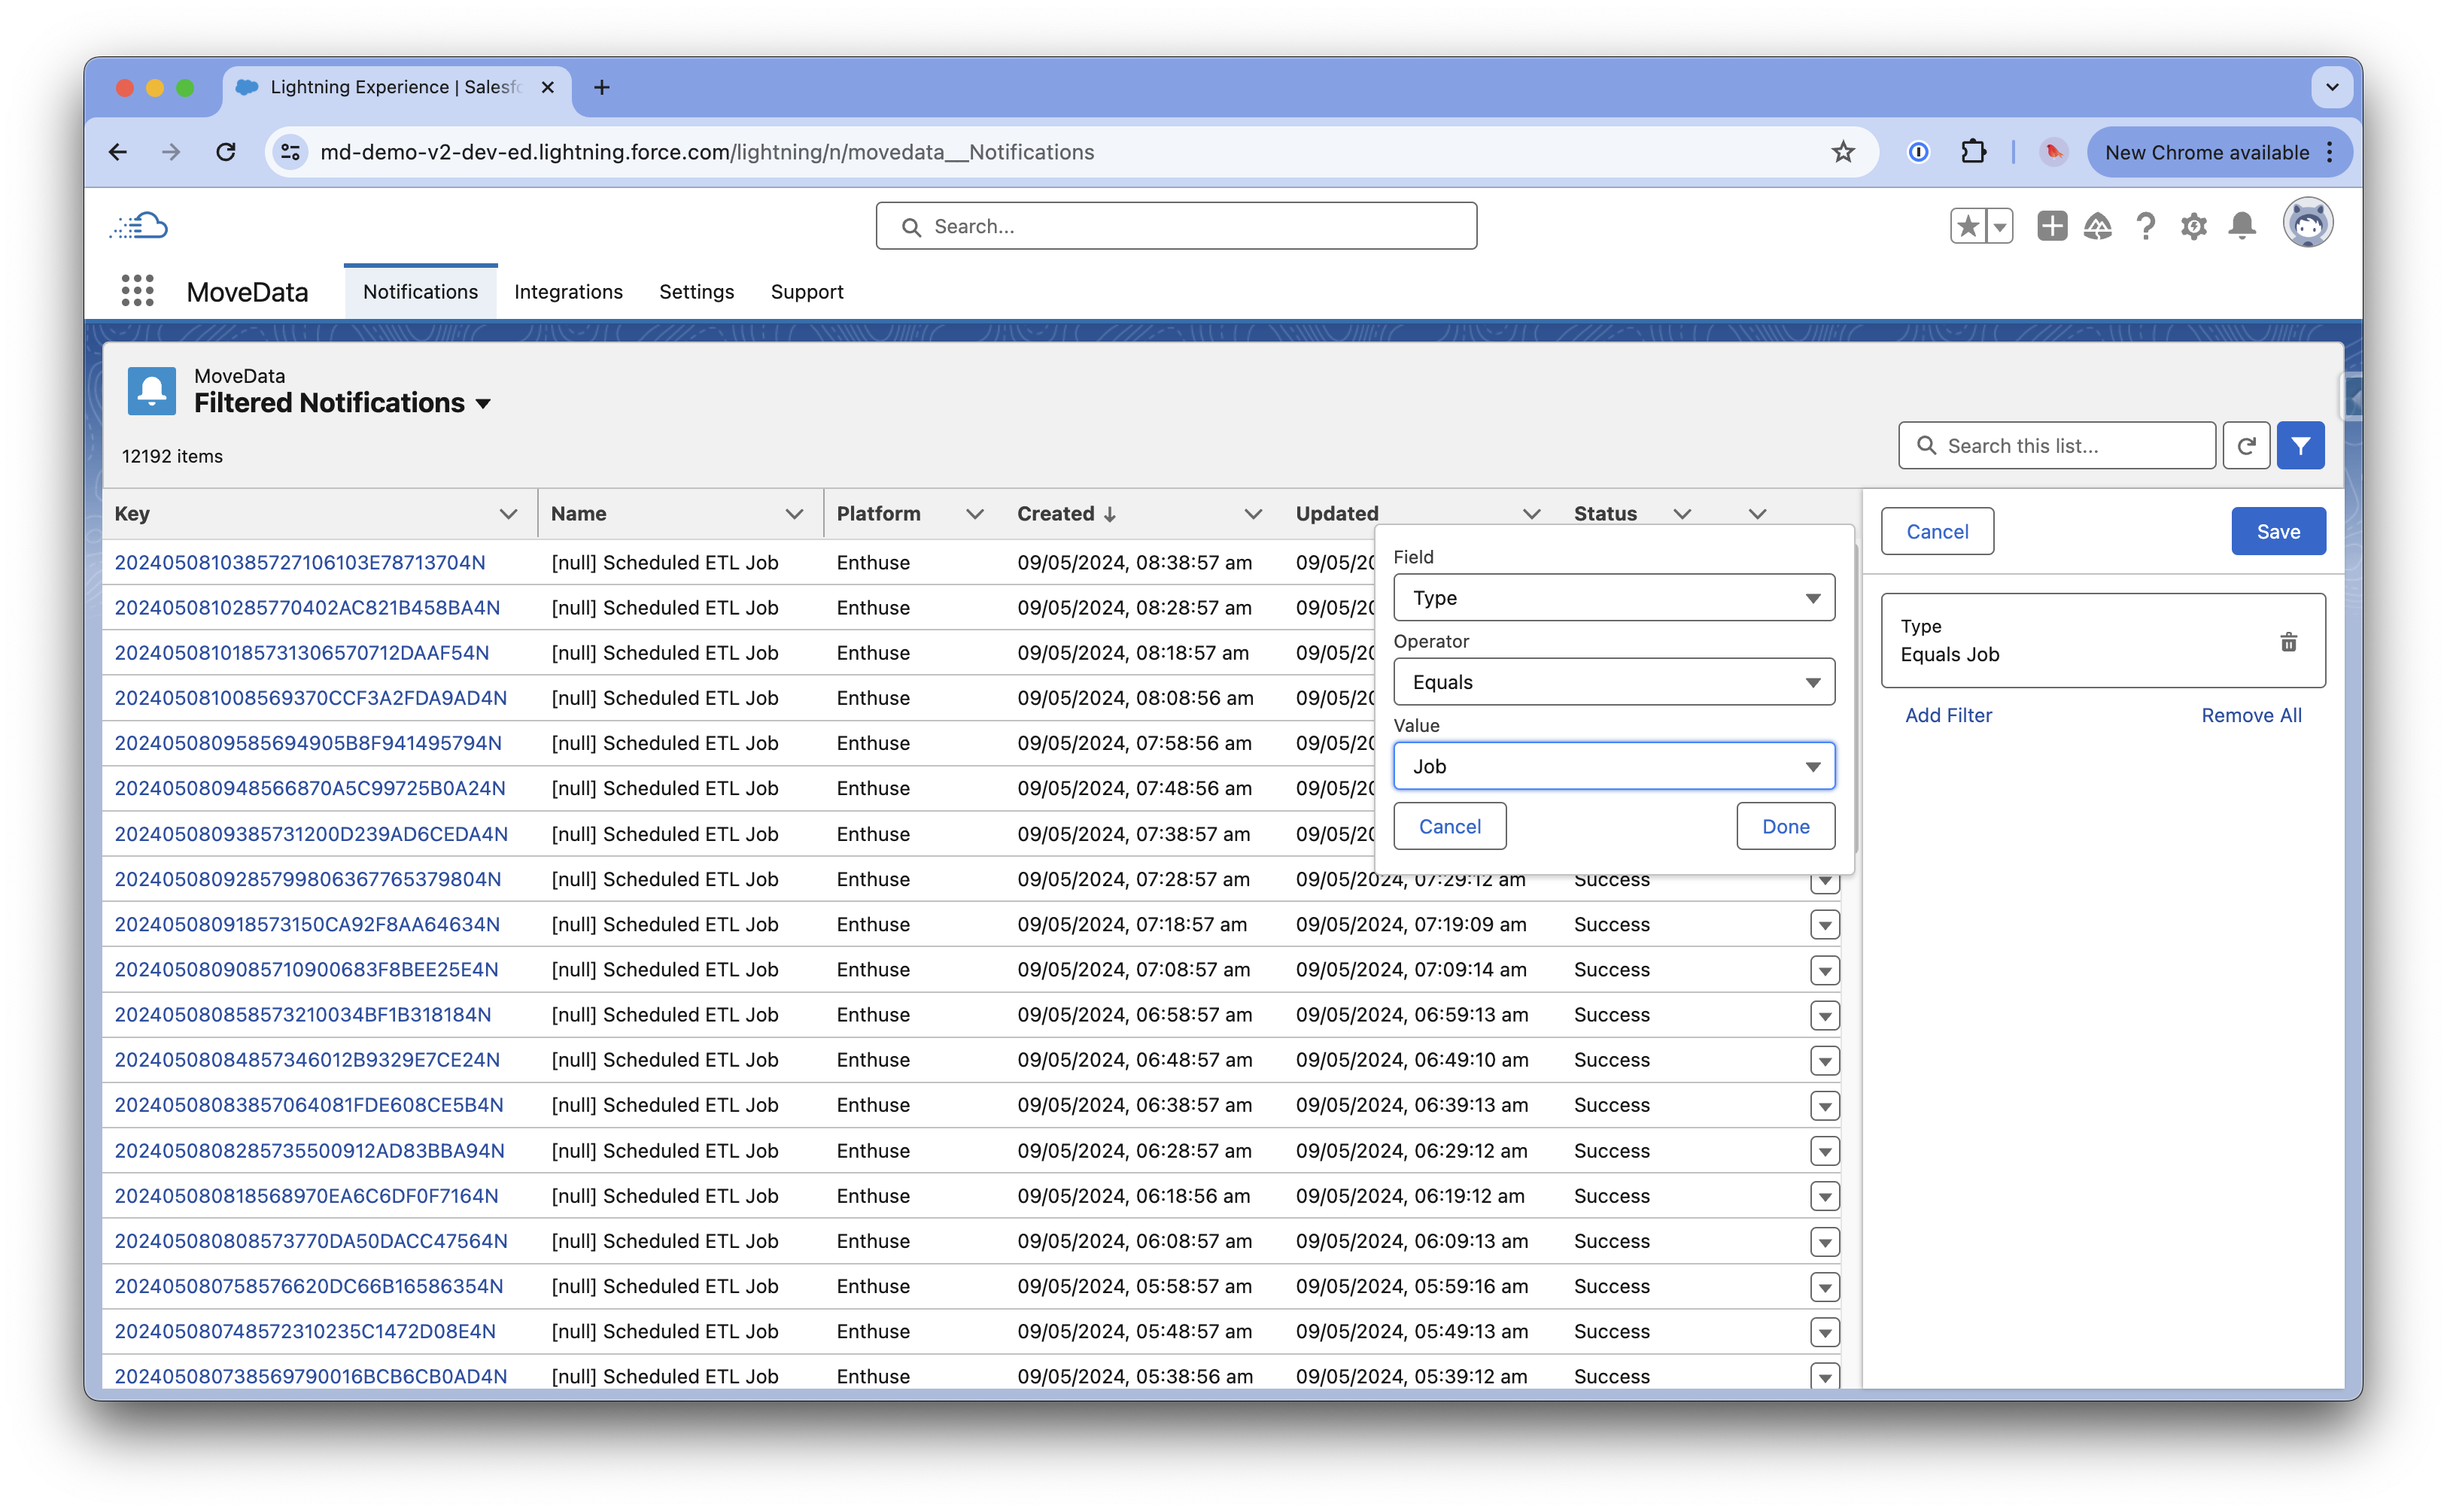
Task: Open Salesforce setup gear menu
Action: tap(2193, 227)
